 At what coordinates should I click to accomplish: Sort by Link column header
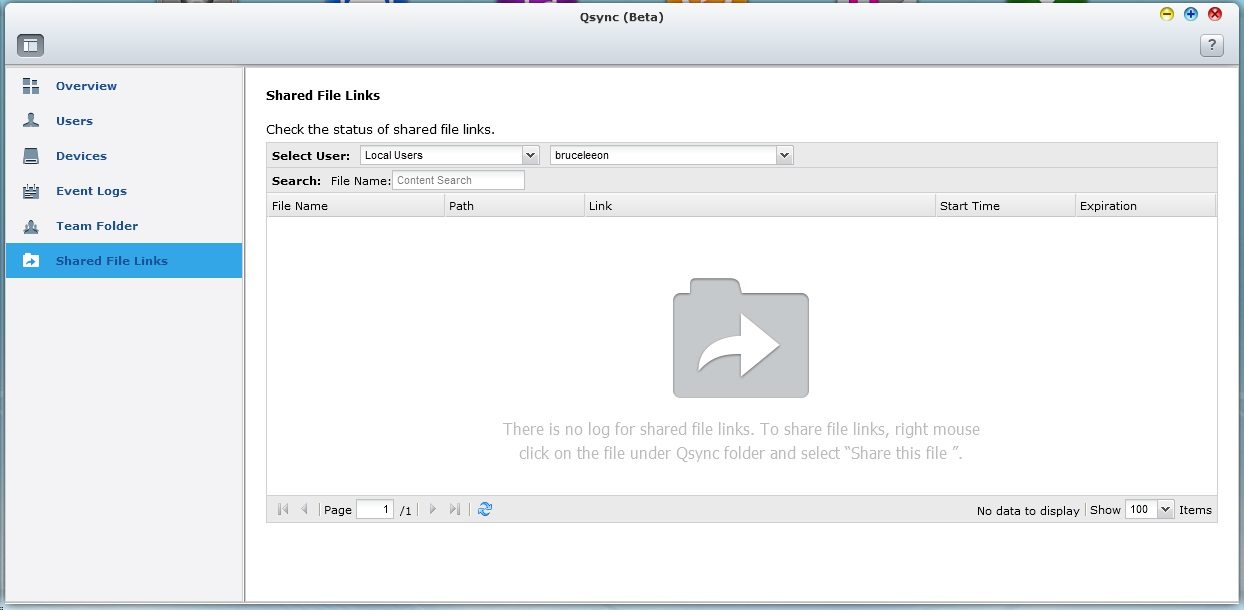(x=760, y=205)
